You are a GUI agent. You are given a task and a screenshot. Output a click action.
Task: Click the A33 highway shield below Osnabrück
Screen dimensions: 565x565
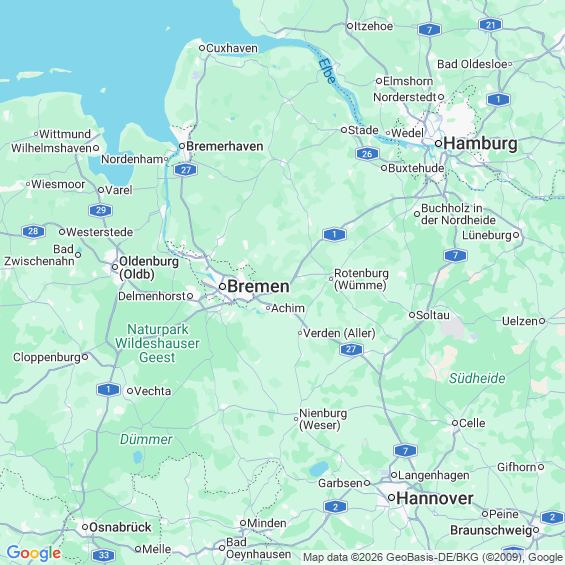[x=103, y=555]
